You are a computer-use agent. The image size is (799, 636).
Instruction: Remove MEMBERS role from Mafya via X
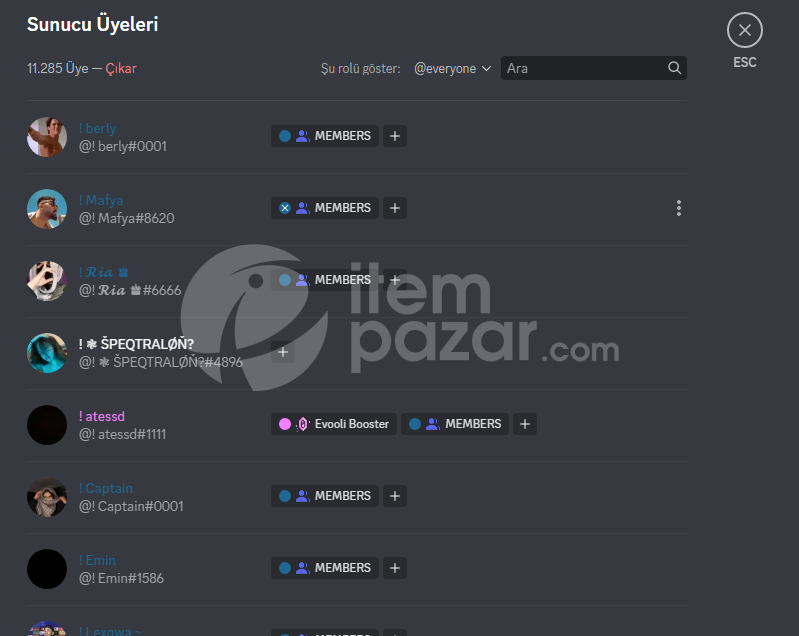tap(285, 208)
